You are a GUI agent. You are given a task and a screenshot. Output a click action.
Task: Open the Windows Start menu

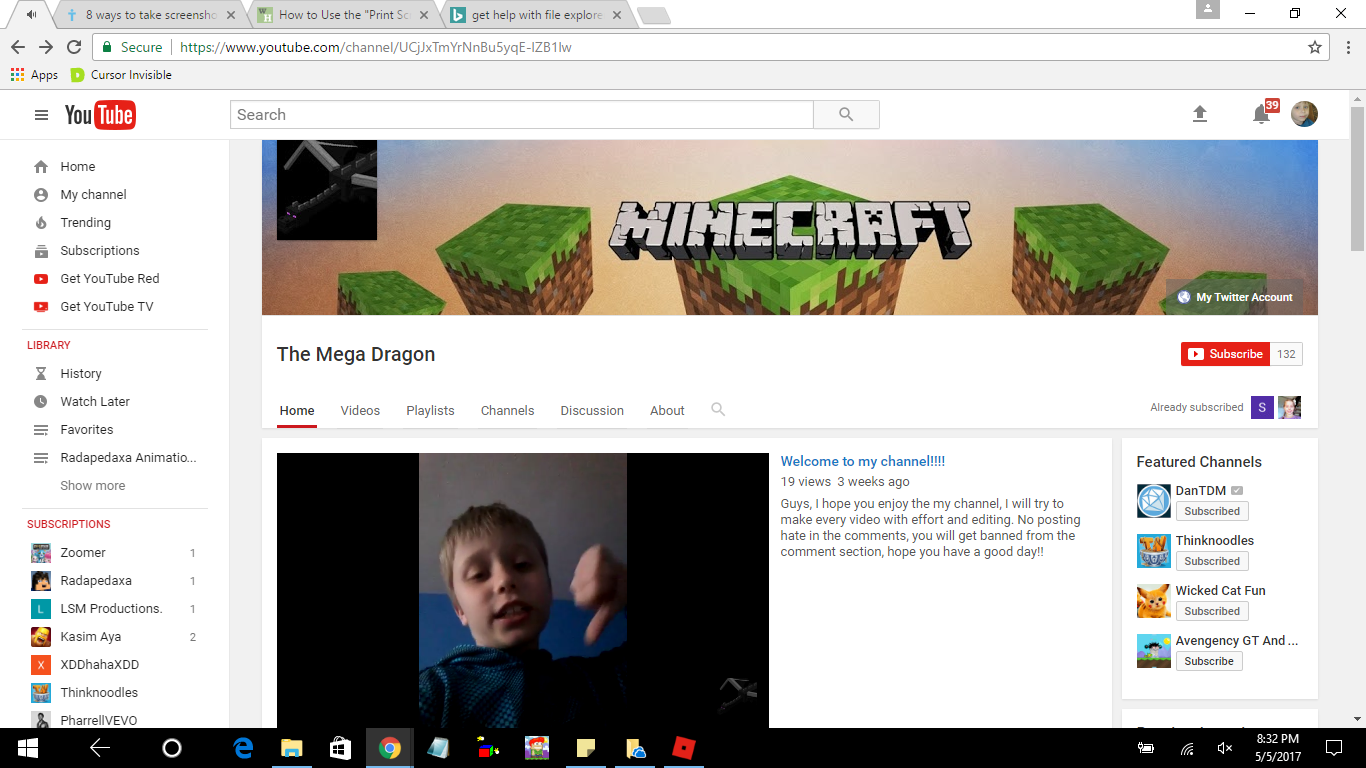click(x=27, y=748)
